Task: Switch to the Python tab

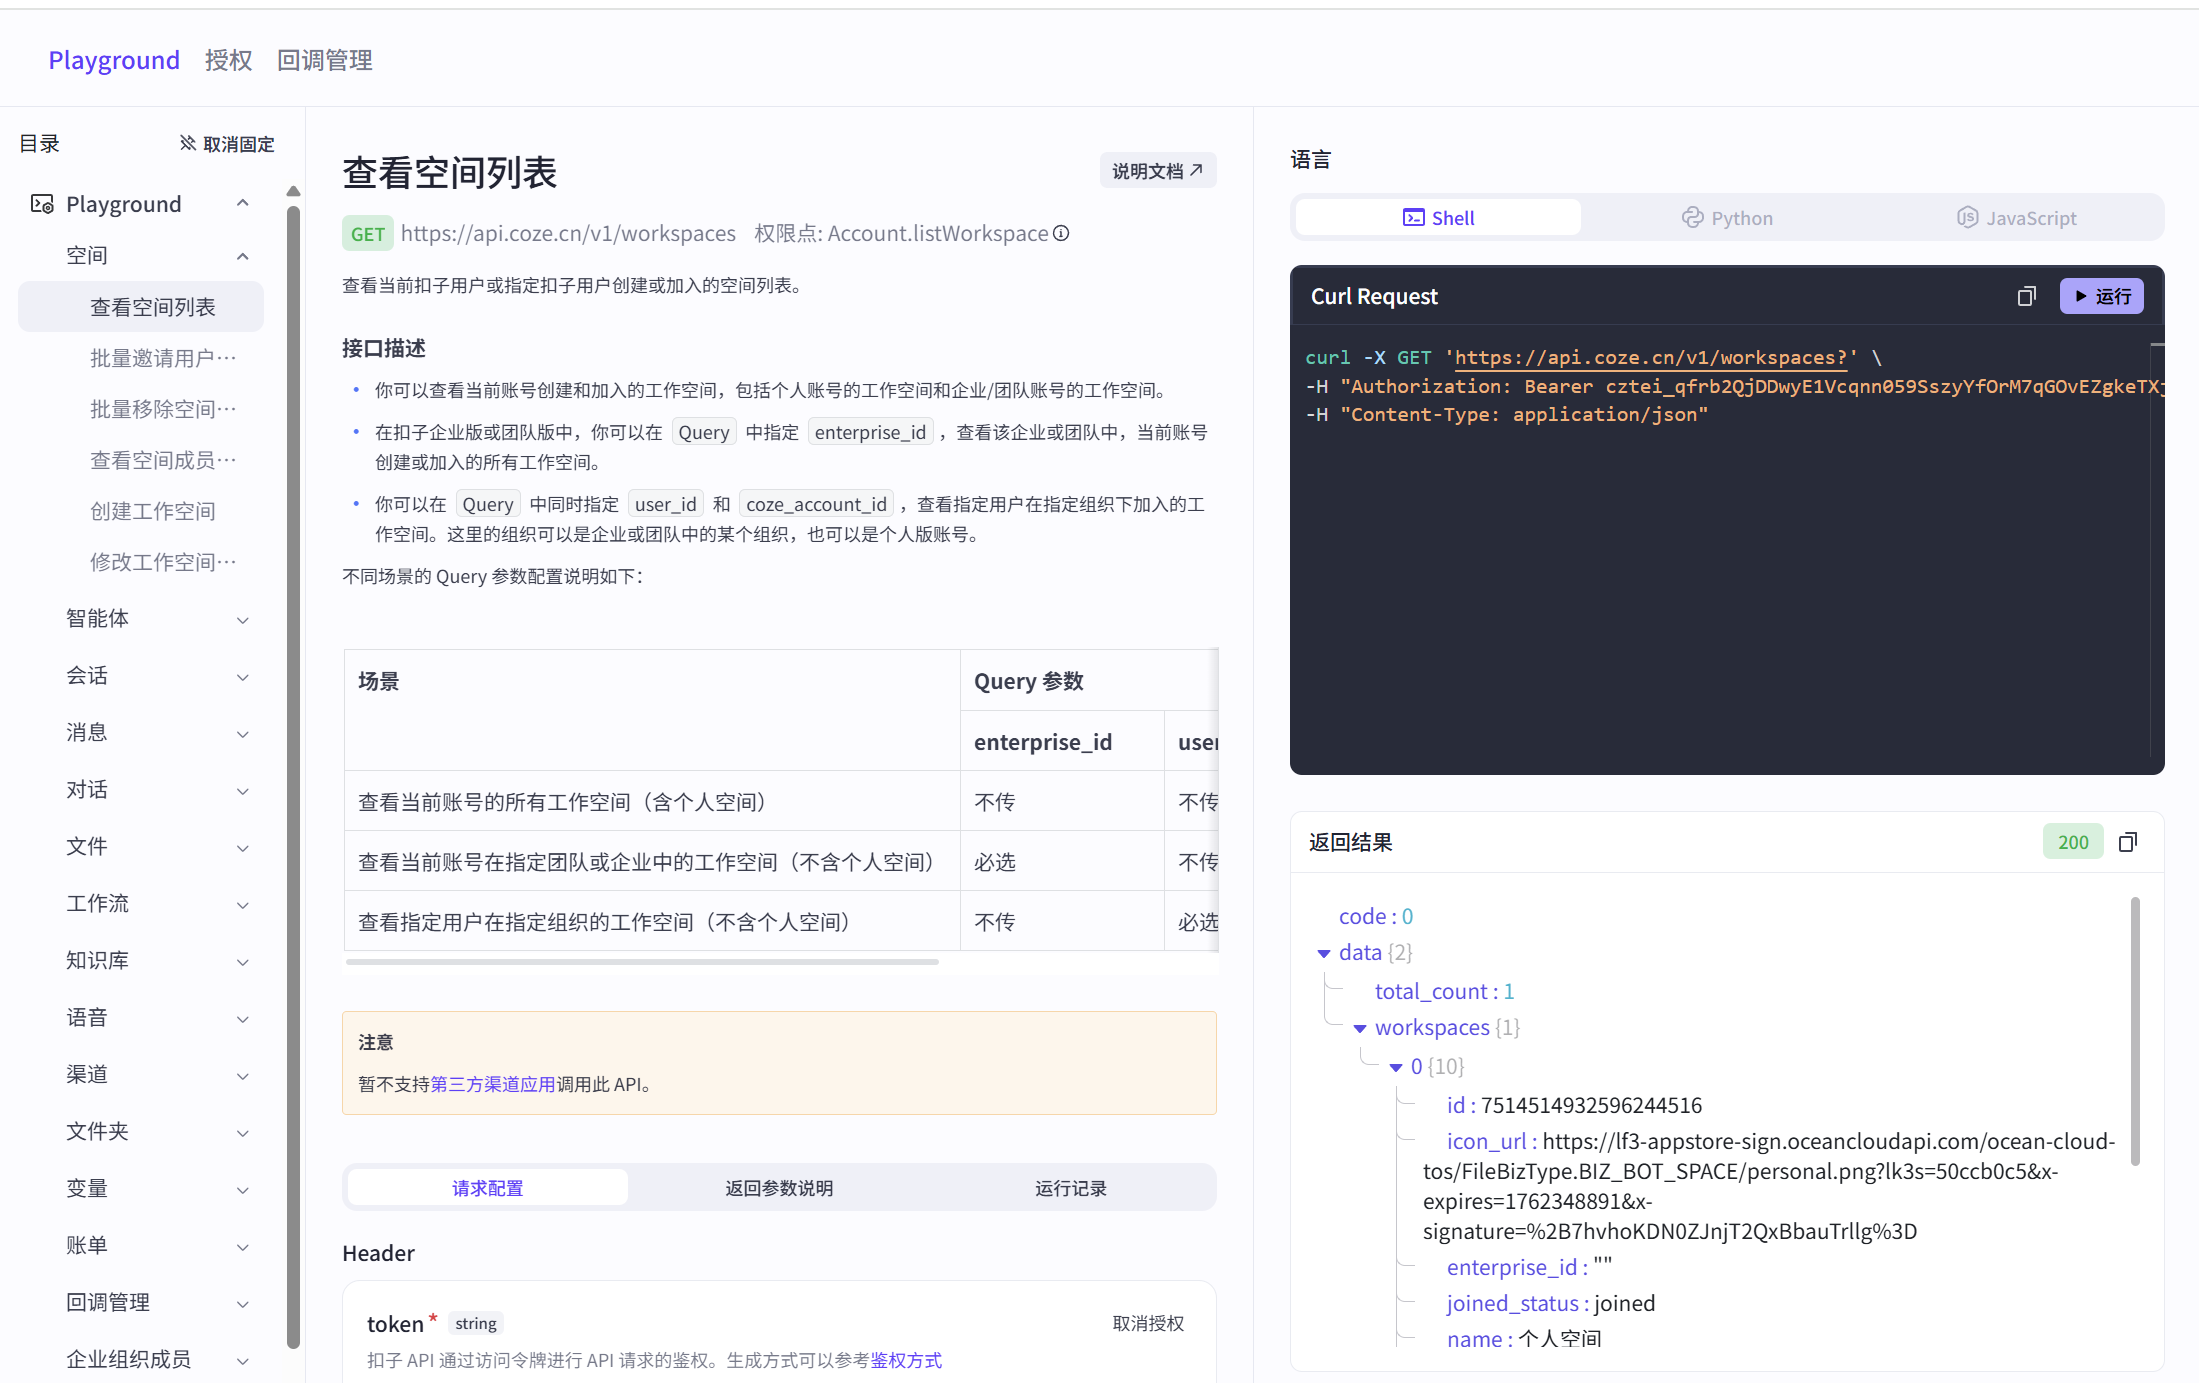Action: tap(1727, 217)
